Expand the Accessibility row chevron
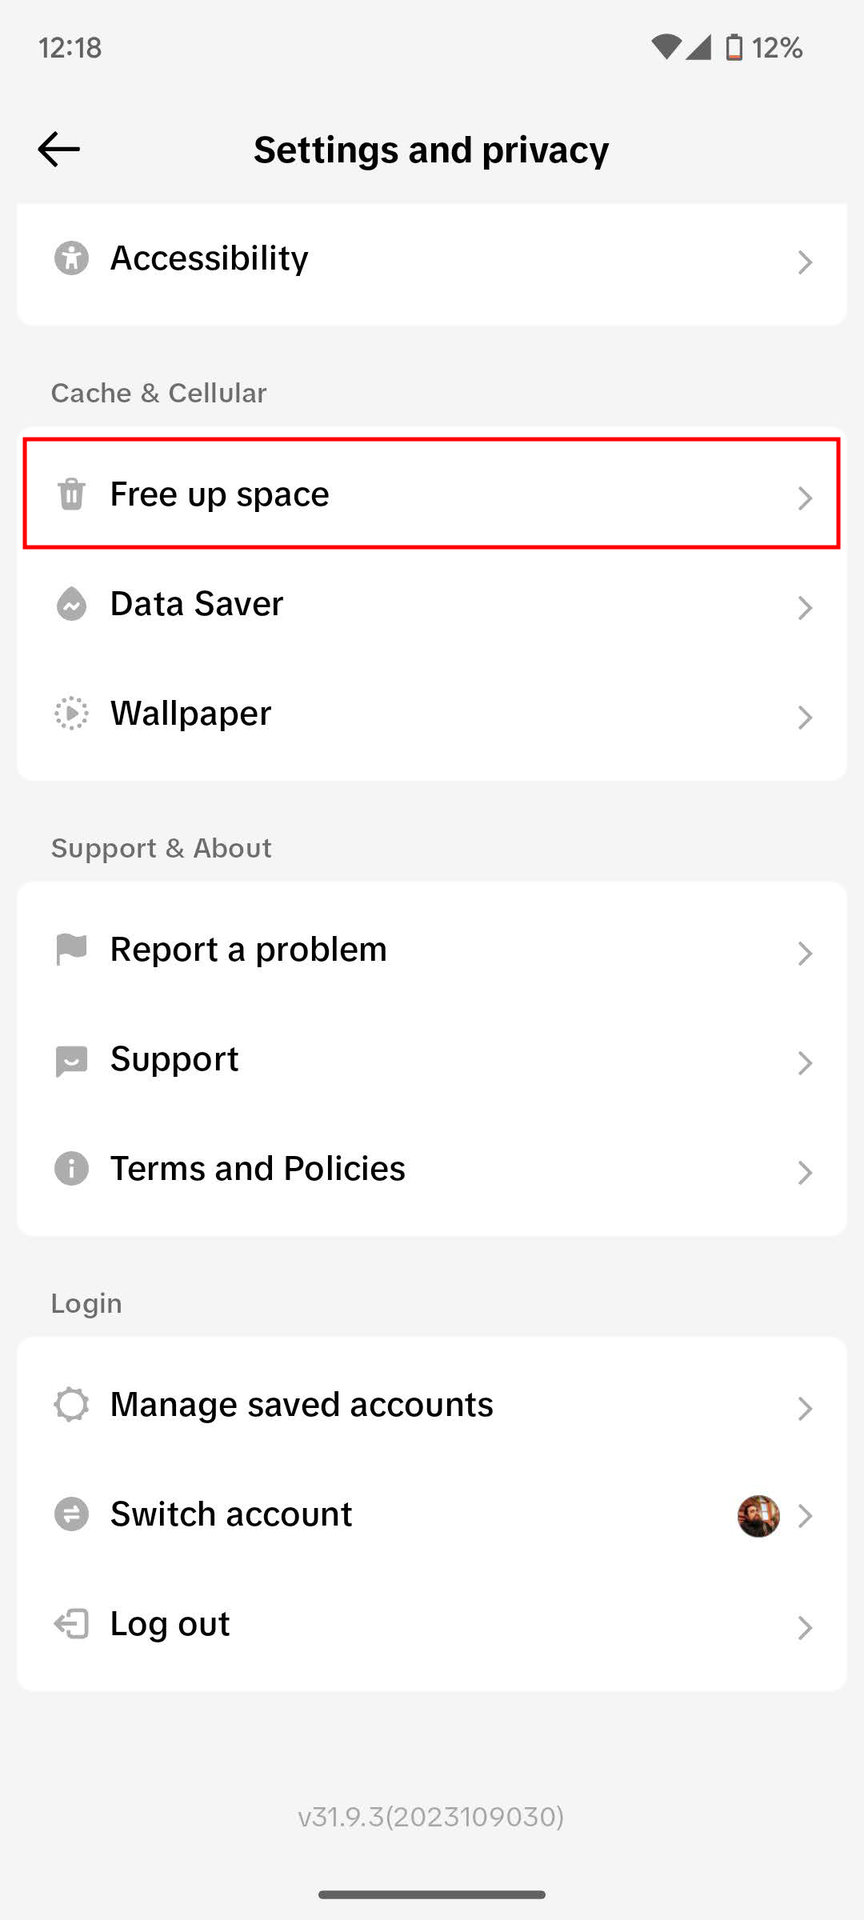The height and width of the screenshot is (1920, 864). (805, 262)
